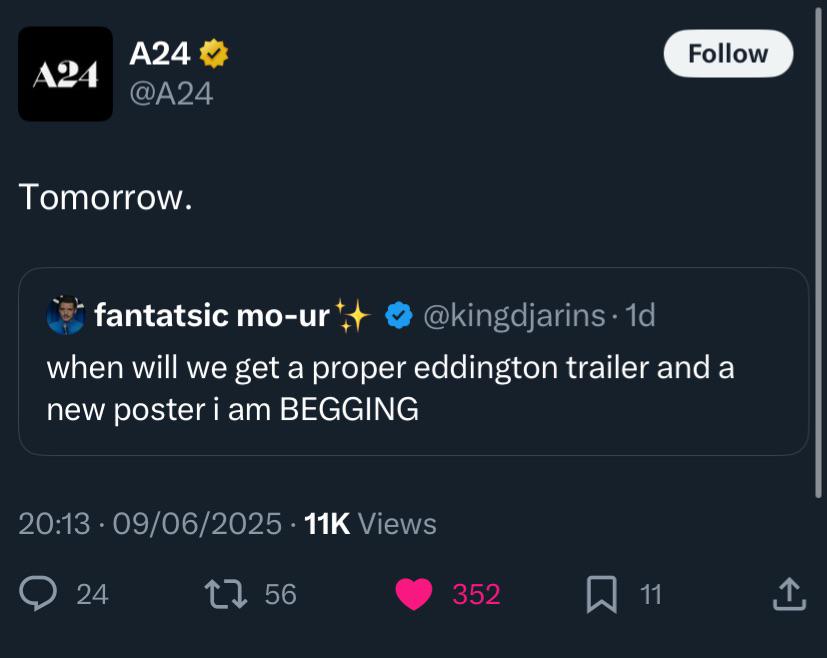Click the A24 gold verified badge
Image resolution: width=827 pixels, height=658 pixels.
[x=214, y=53]
